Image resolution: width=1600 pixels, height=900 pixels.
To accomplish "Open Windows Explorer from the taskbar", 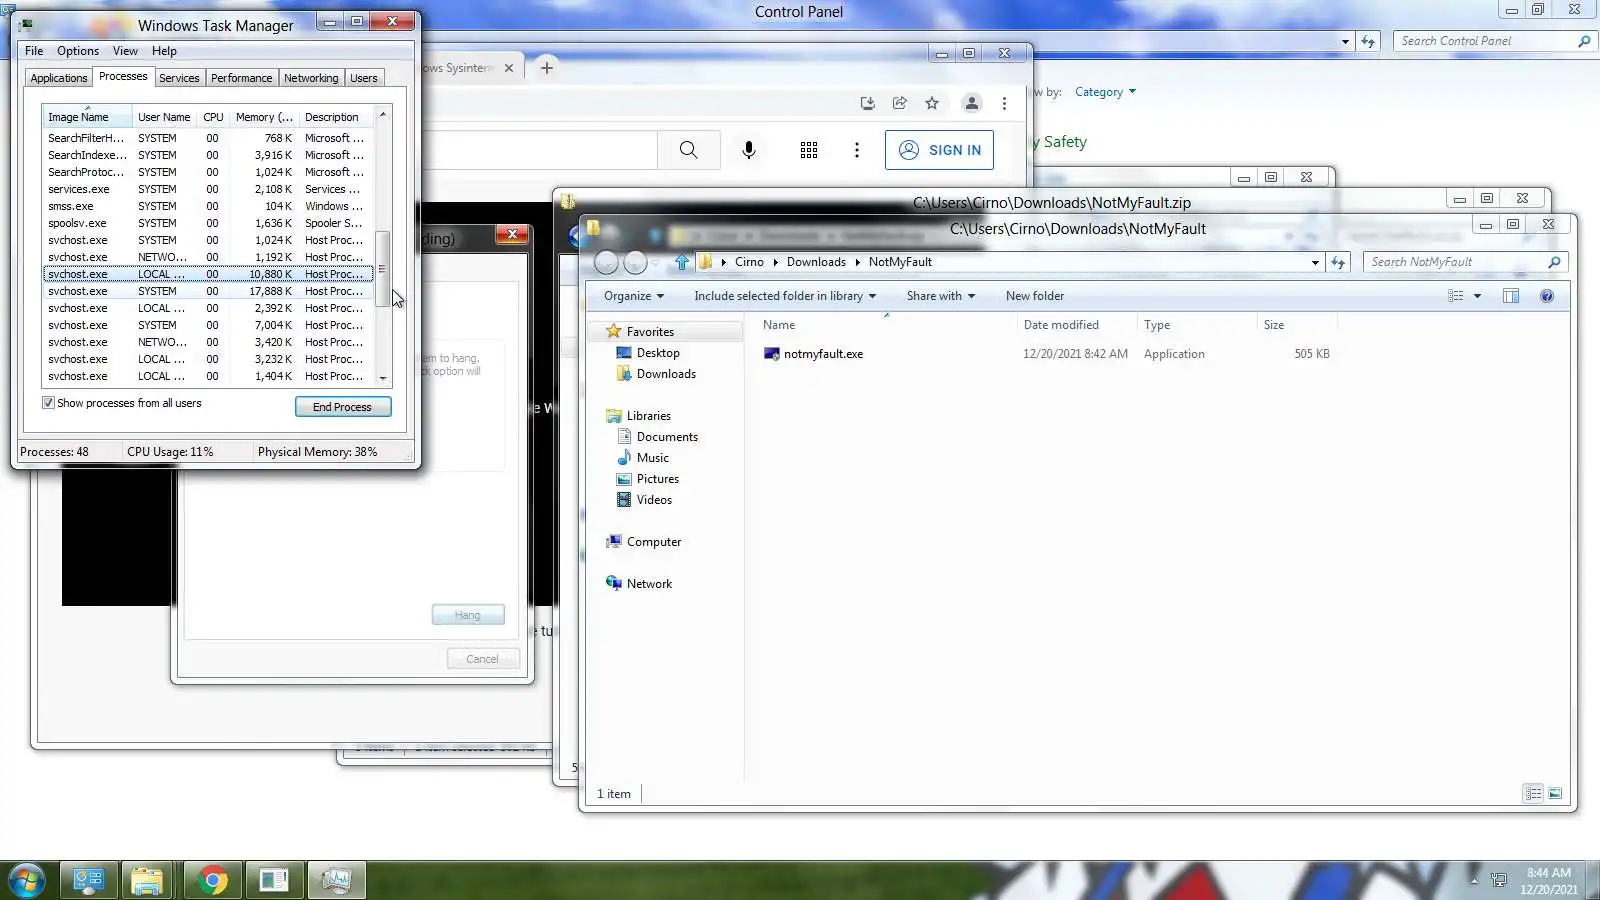I will click(x=147, y=880).
